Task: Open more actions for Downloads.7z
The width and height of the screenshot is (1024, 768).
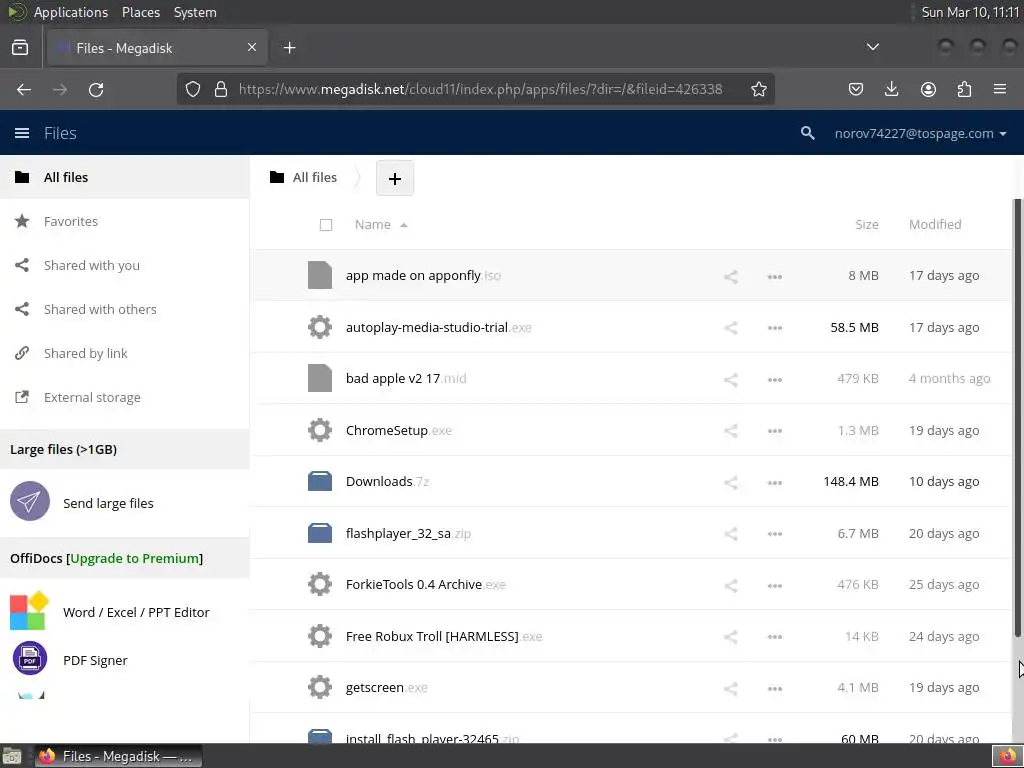Action: coord(775,483)
